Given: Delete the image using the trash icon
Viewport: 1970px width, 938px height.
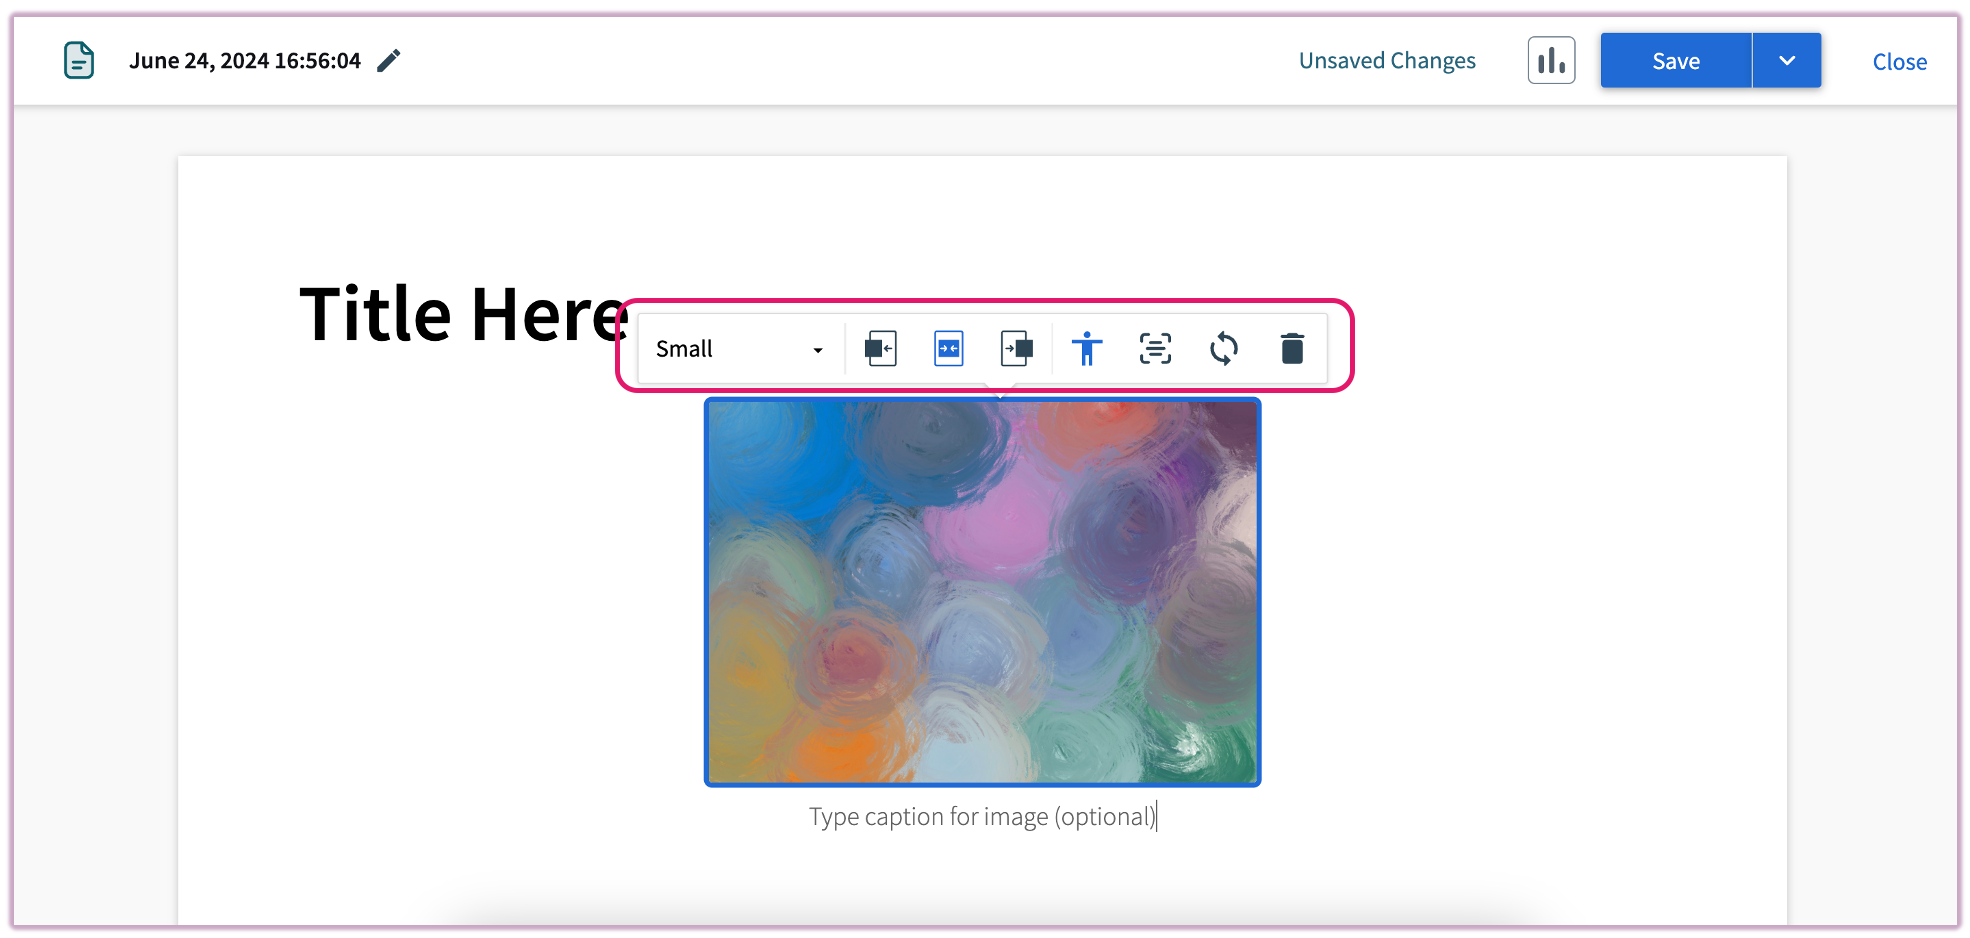Looking at the screenshot, I should pos(1292,348).
